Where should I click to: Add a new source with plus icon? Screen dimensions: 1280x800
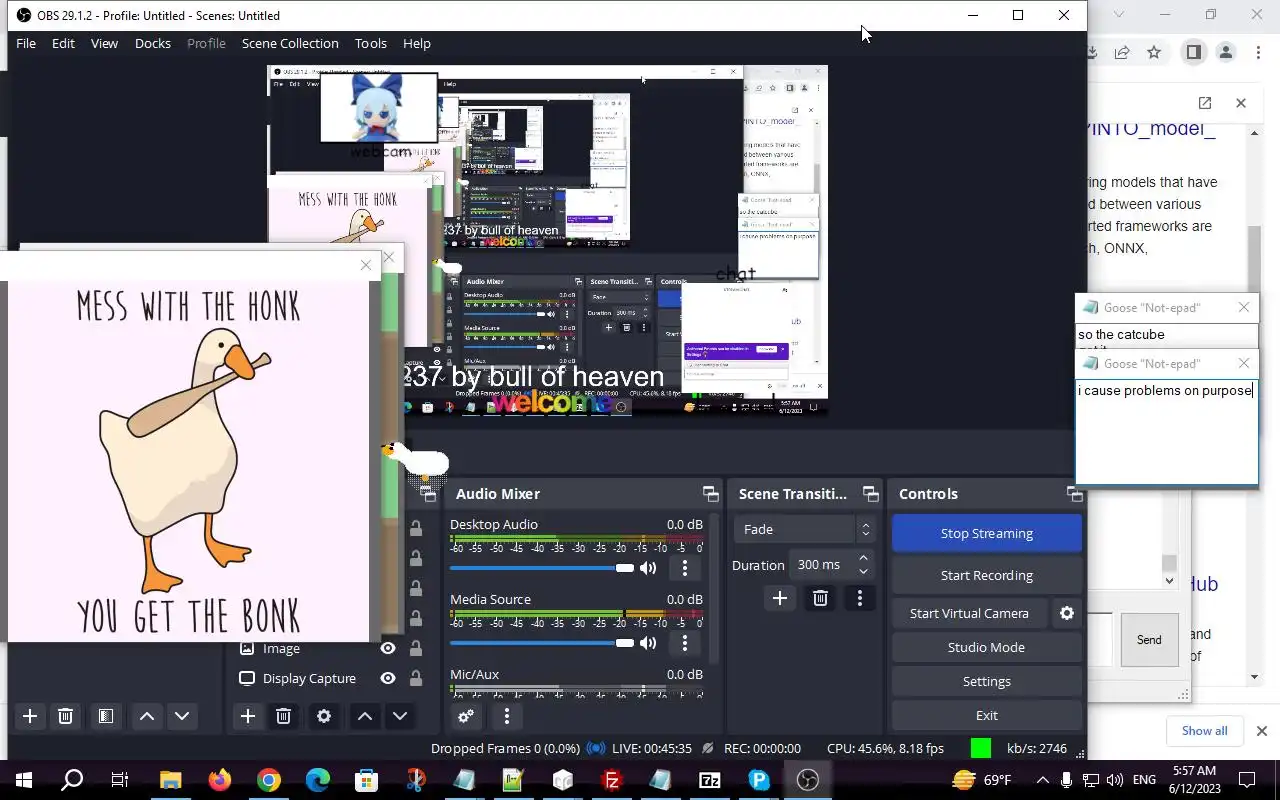pos(248,716)
